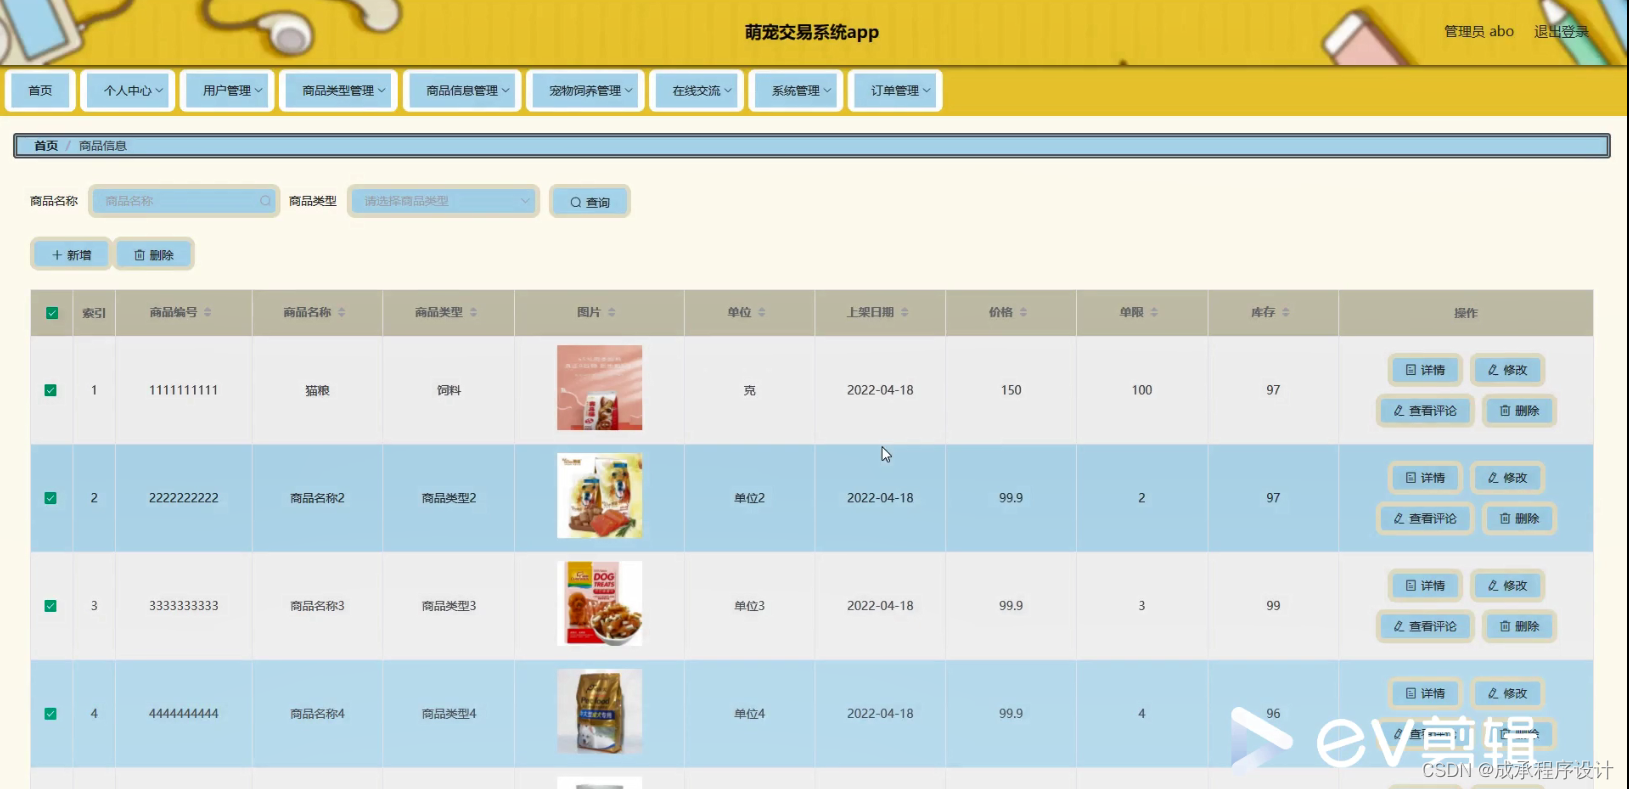Click 查看评论 for the 商品名称2 row
The height and width of the screenshot is (789, 1629).
(1425, 519)
